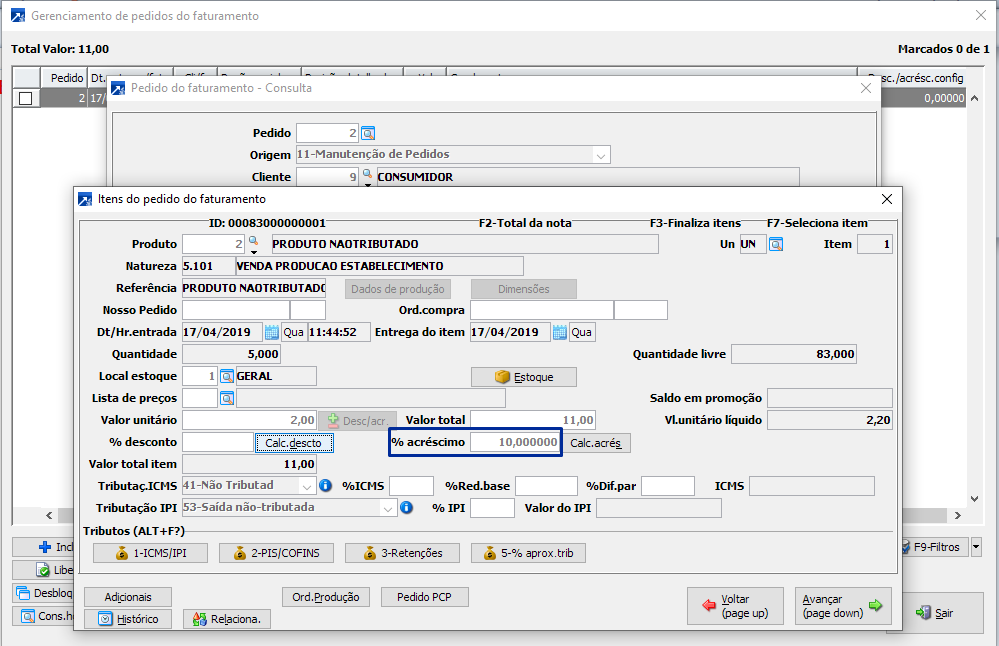
Task: Click Avançar (page down) button
Action: 843,606
